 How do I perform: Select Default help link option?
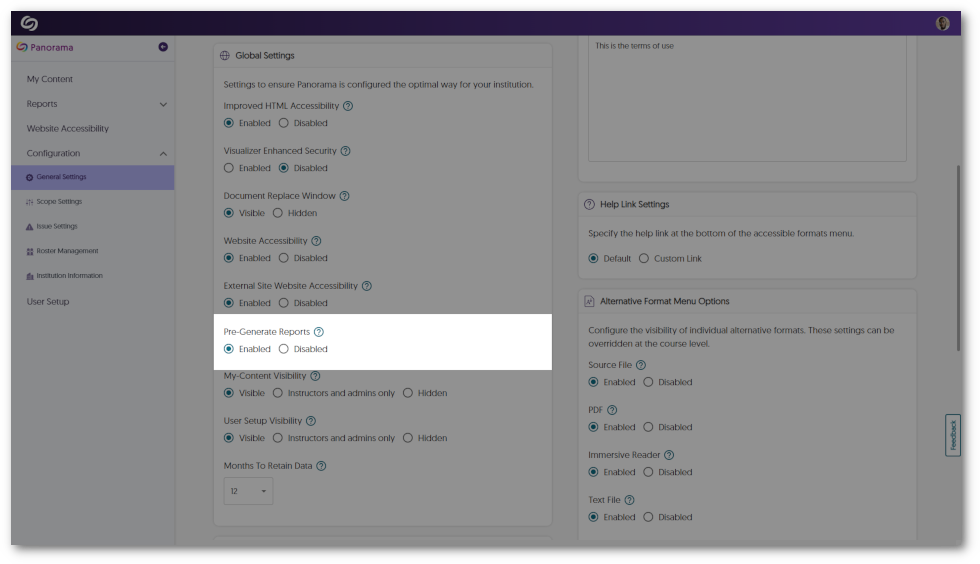point(594,259)
